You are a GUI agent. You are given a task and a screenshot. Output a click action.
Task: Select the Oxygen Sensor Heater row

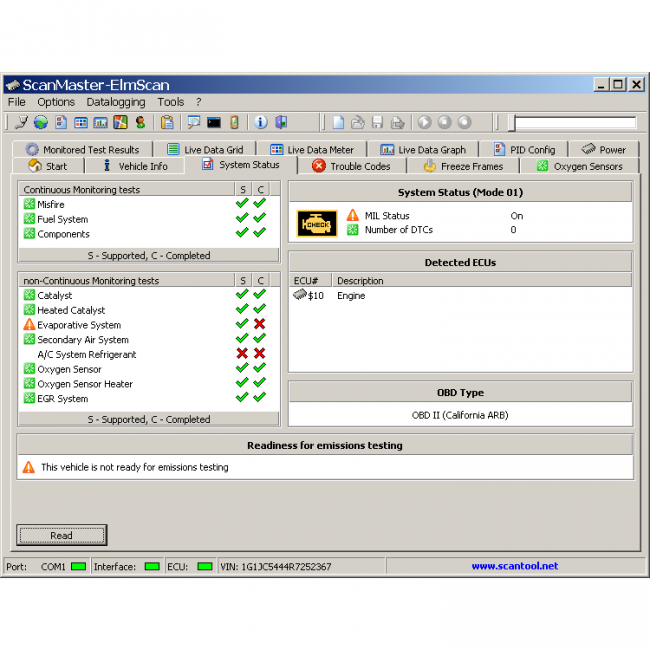click(x=149, y=383)
